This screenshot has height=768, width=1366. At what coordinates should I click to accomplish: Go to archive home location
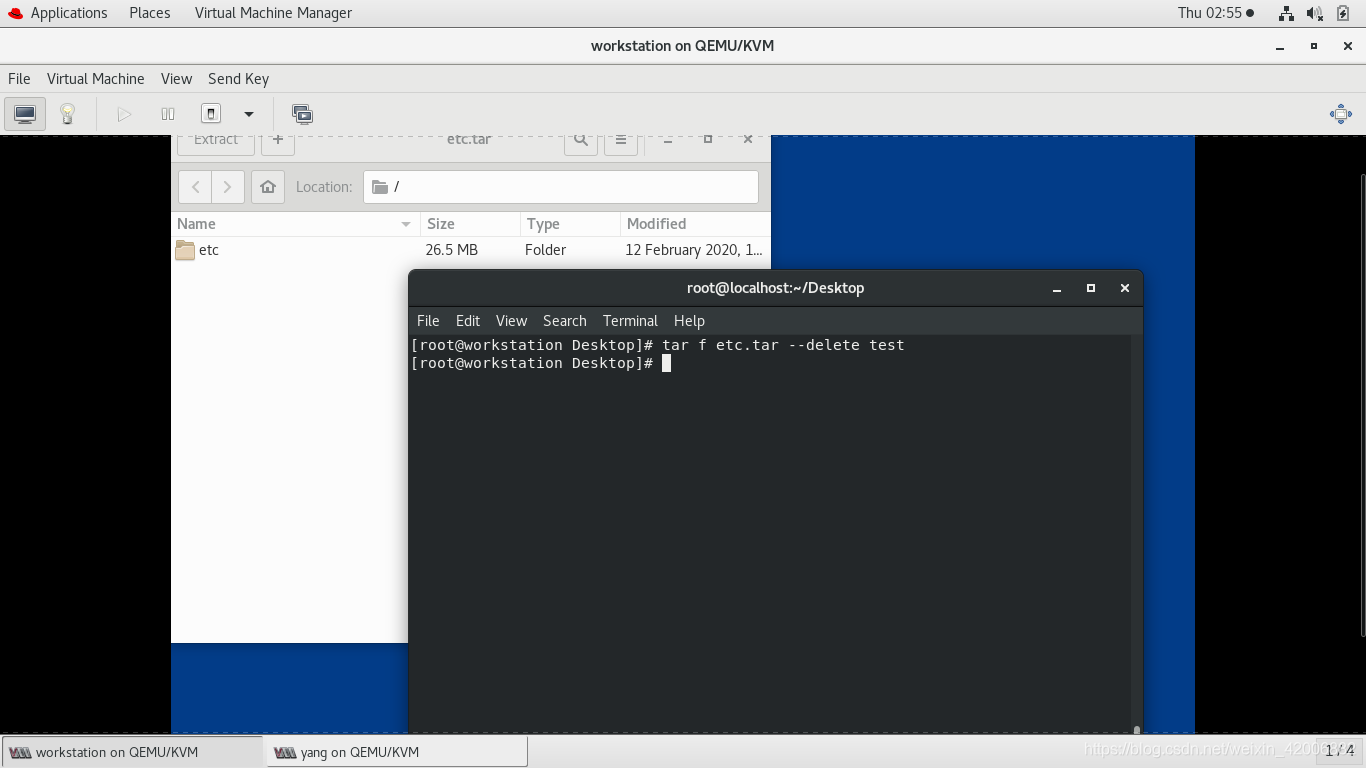(267, 187)
